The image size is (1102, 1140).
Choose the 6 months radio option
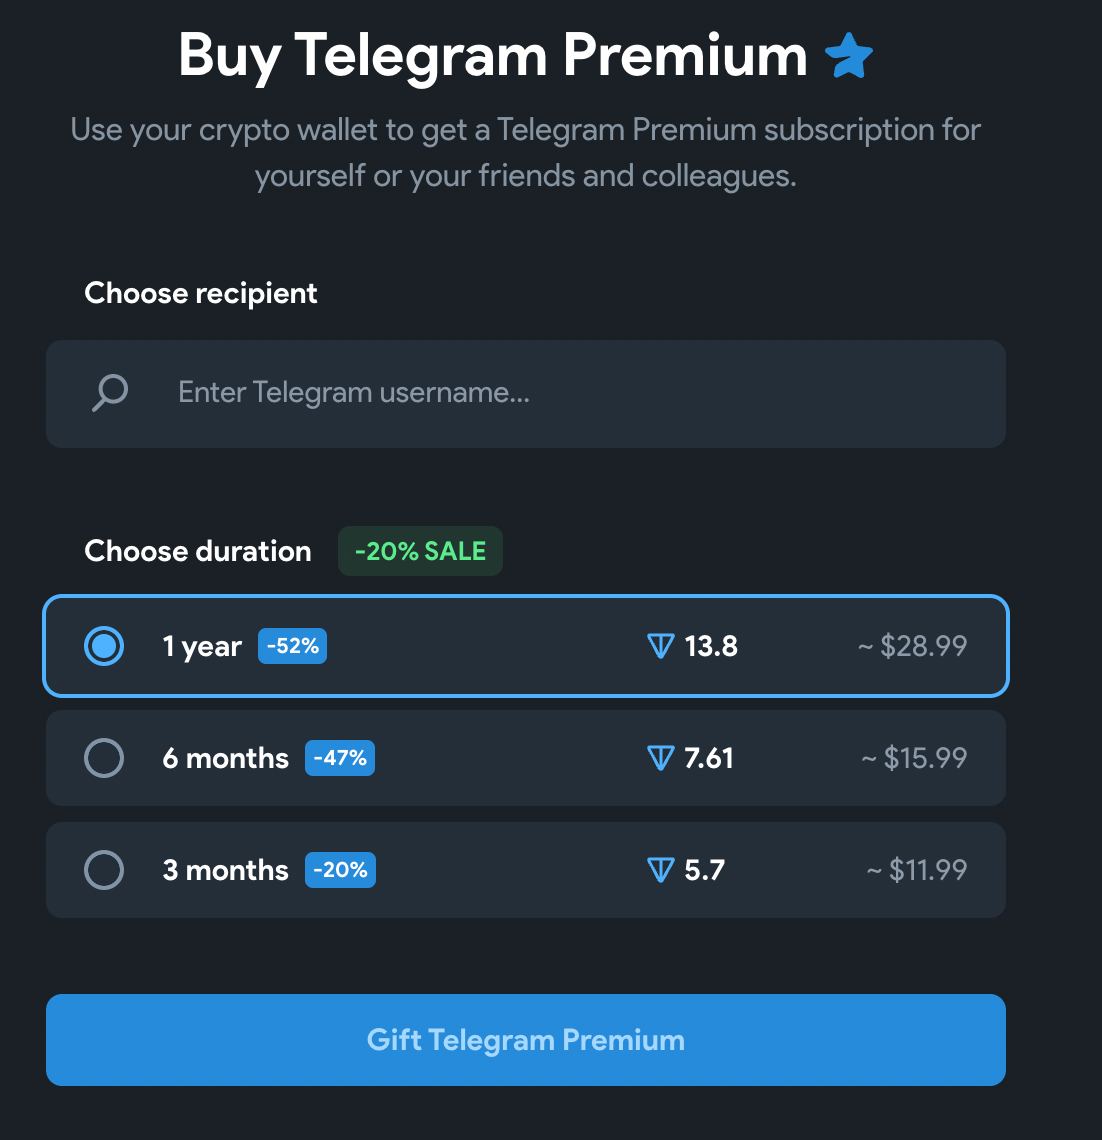click(x=104, y=758)
